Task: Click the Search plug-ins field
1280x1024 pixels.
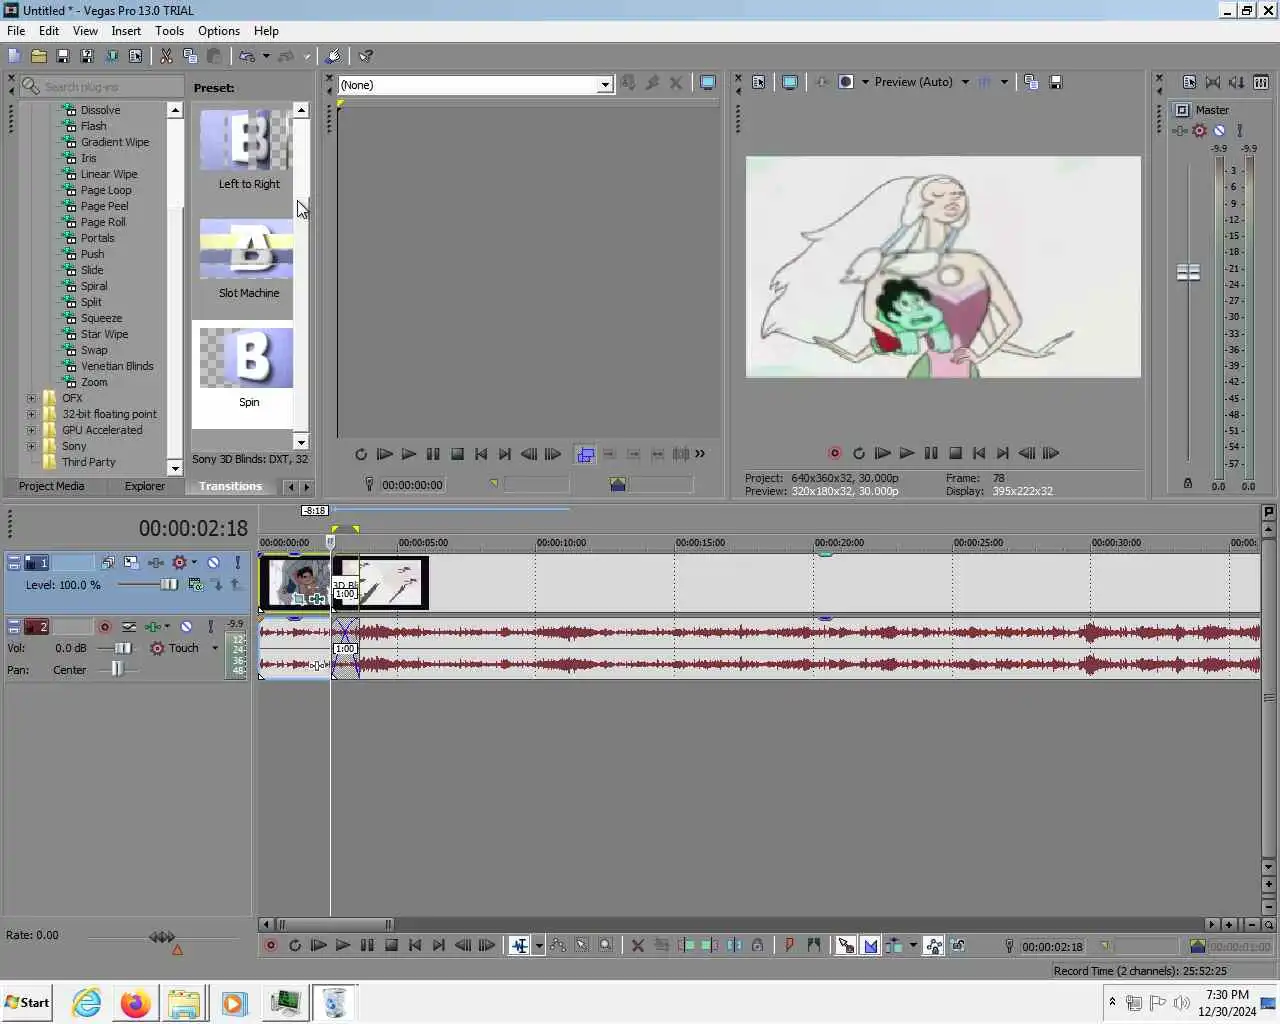Action: coord(102,86)
